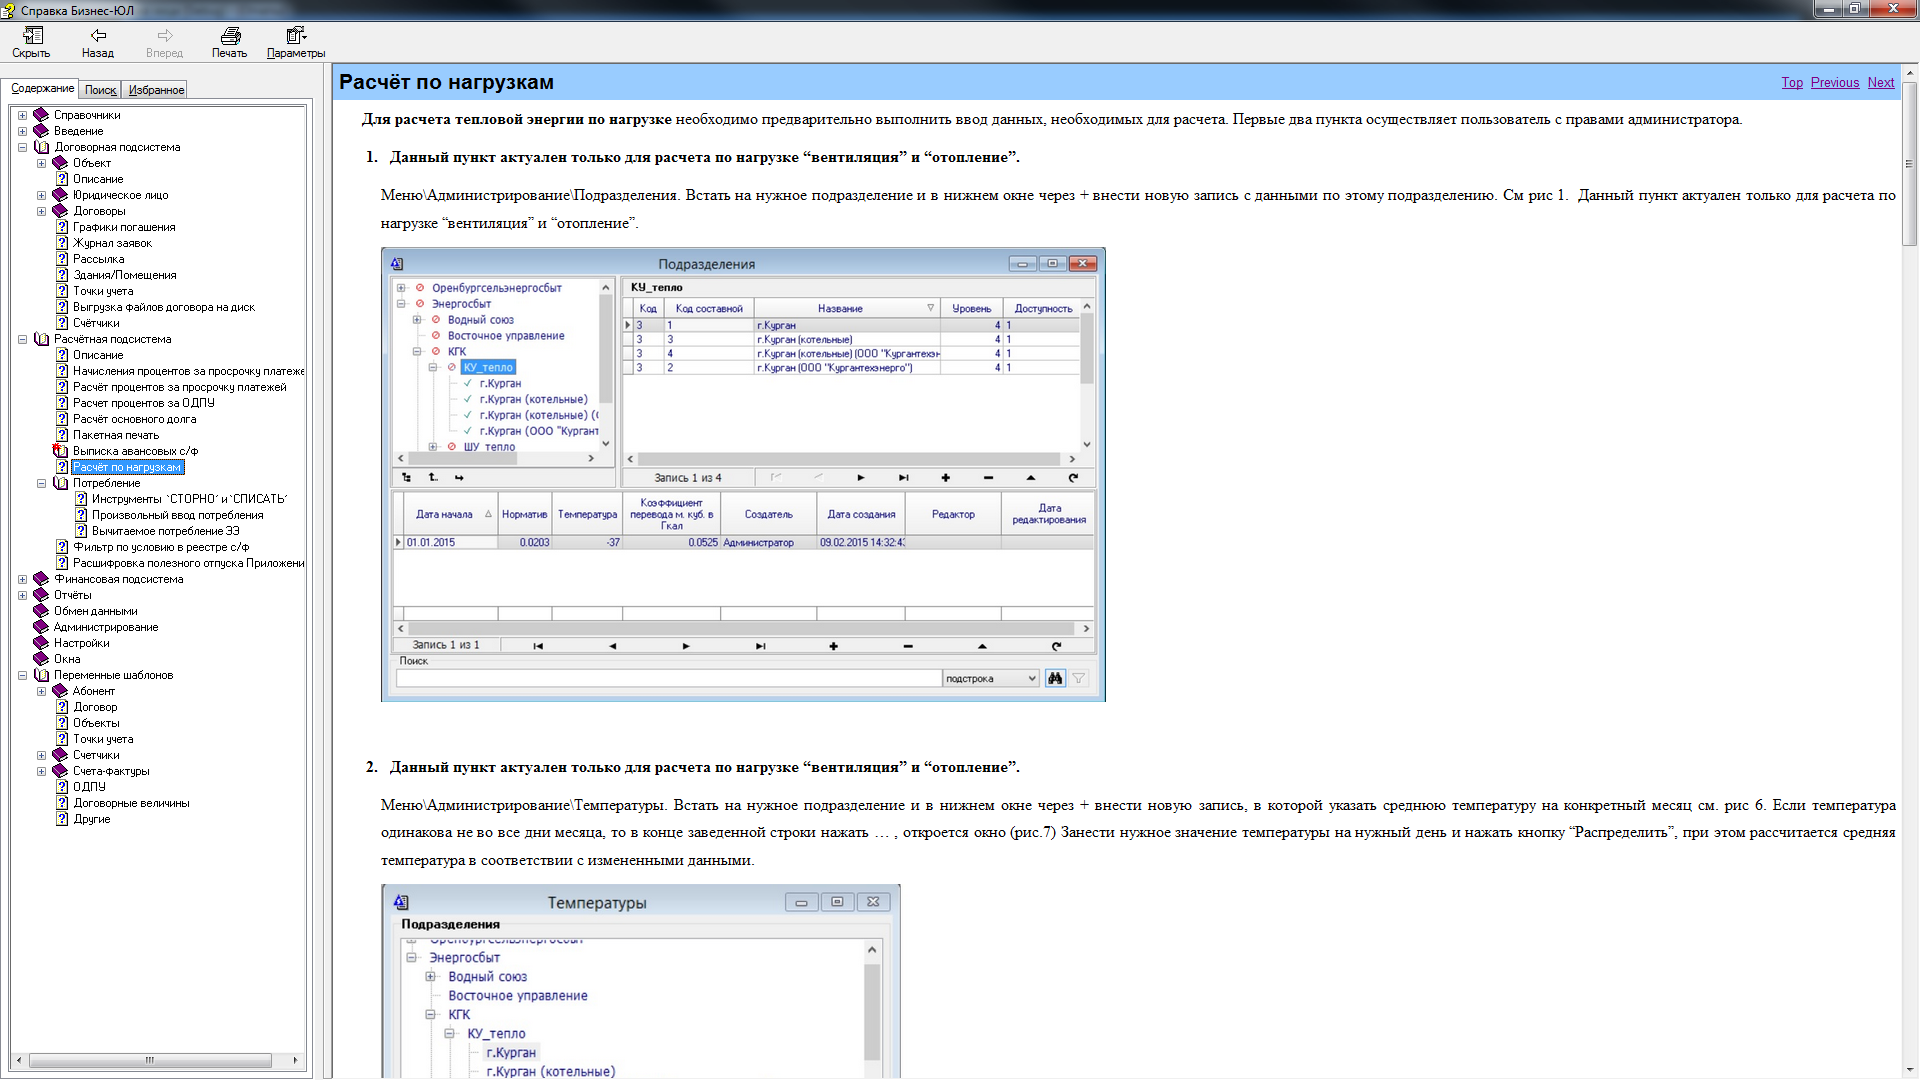Expand the Договоры node
Image resolution: width=1920 pixels, height=1080 pixels.
41,211
